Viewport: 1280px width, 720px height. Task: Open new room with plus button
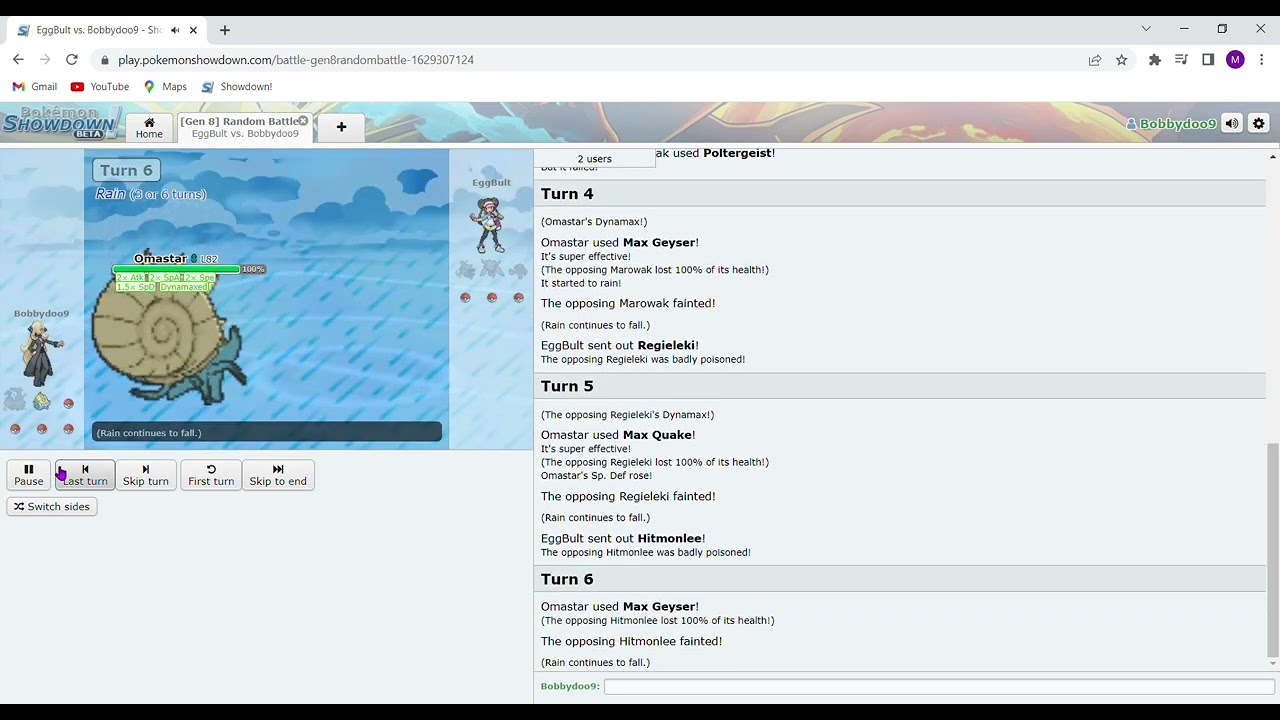coord(341,127)
